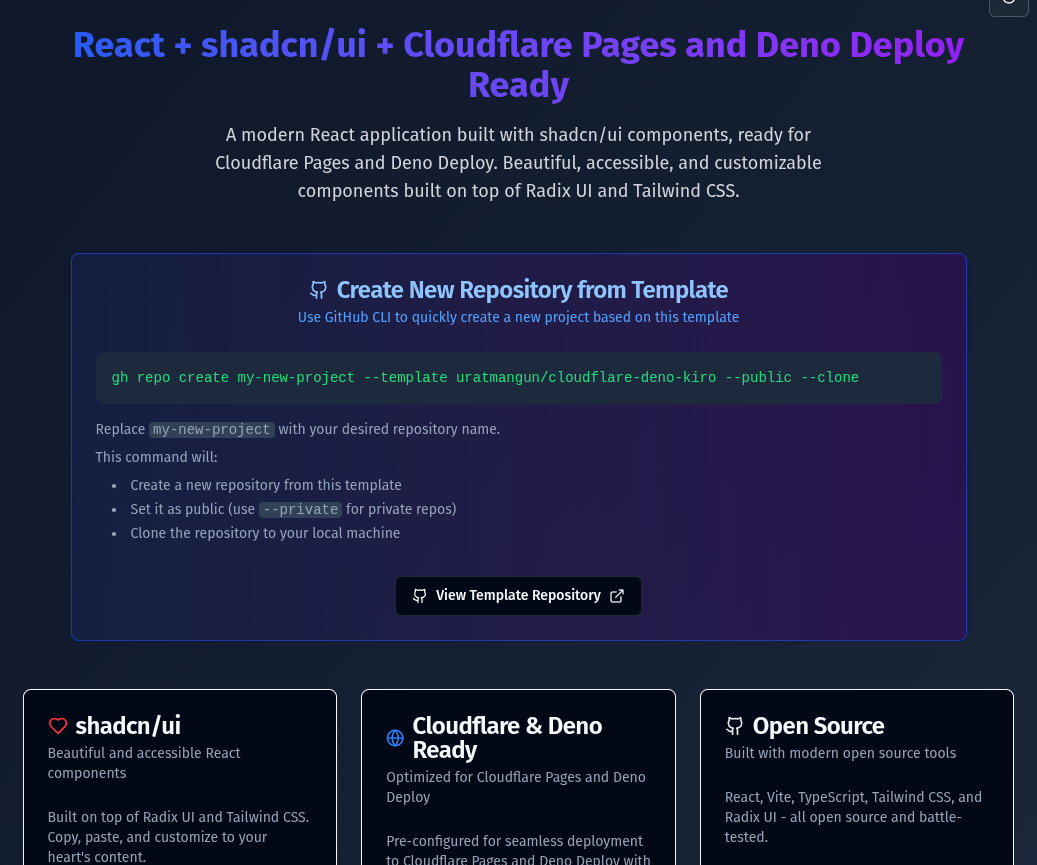Click the Open Source card title

818,725
